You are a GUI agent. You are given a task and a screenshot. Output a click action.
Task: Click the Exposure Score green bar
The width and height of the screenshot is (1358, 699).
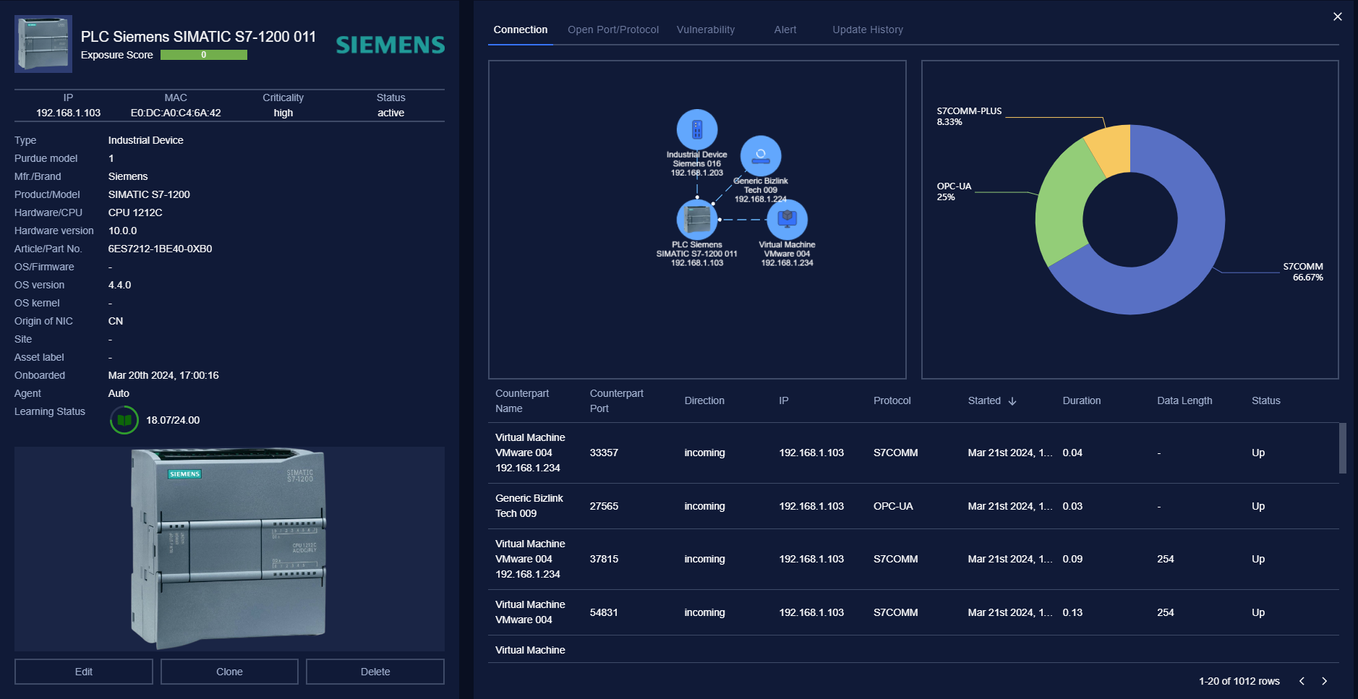click(x=204, y=55)
